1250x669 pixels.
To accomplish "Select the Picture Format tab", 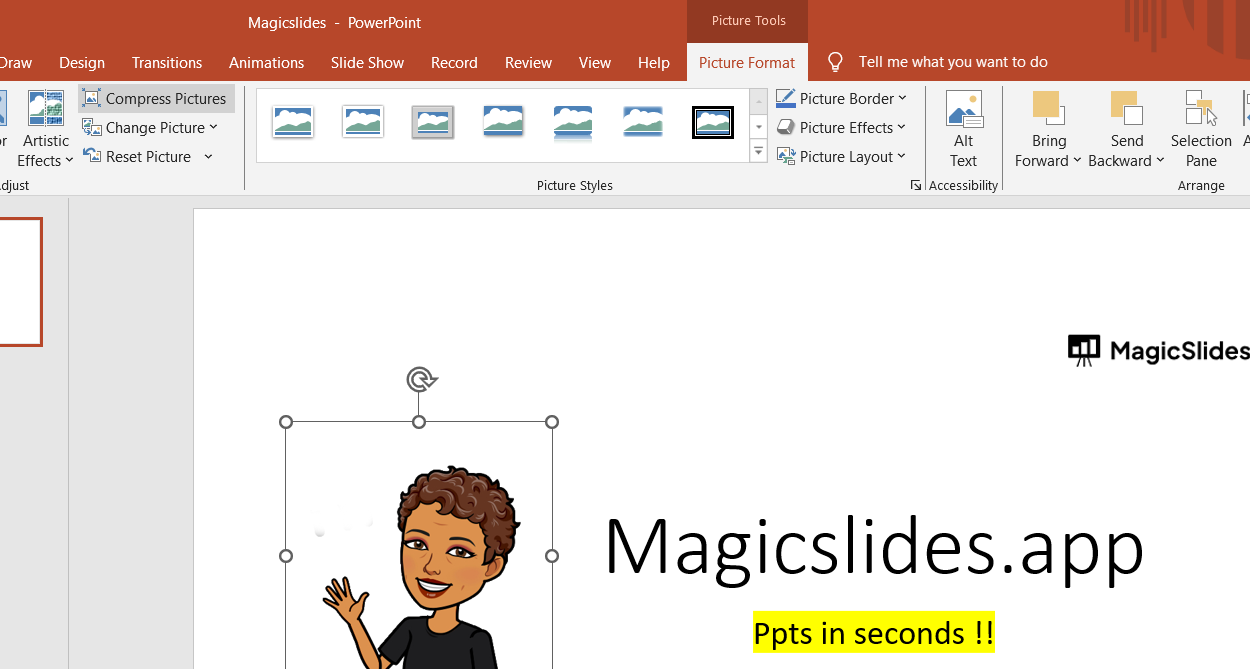I will (x=747, y=62).
